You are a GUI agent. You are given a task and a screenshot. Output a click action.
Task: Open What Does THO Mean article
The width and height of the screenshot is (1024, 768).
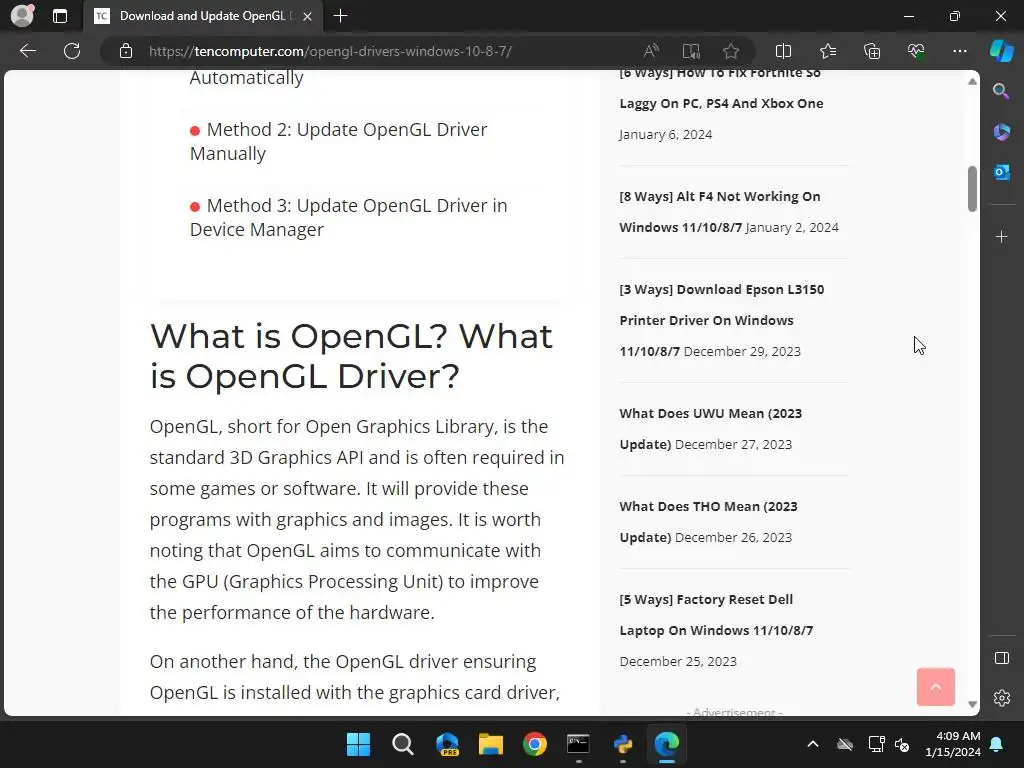708,521
